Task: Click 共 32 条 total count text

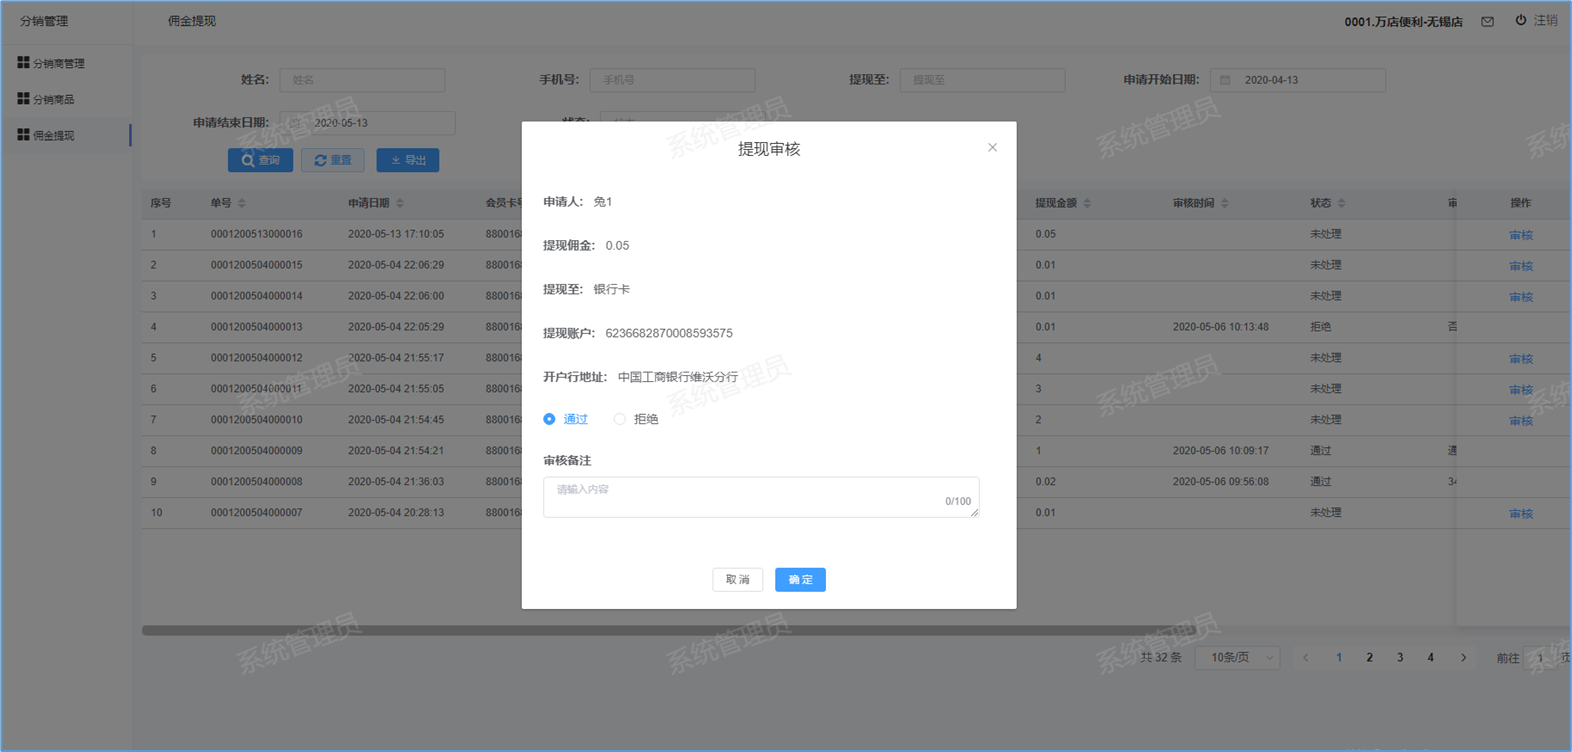Action: click(1161, 658)
